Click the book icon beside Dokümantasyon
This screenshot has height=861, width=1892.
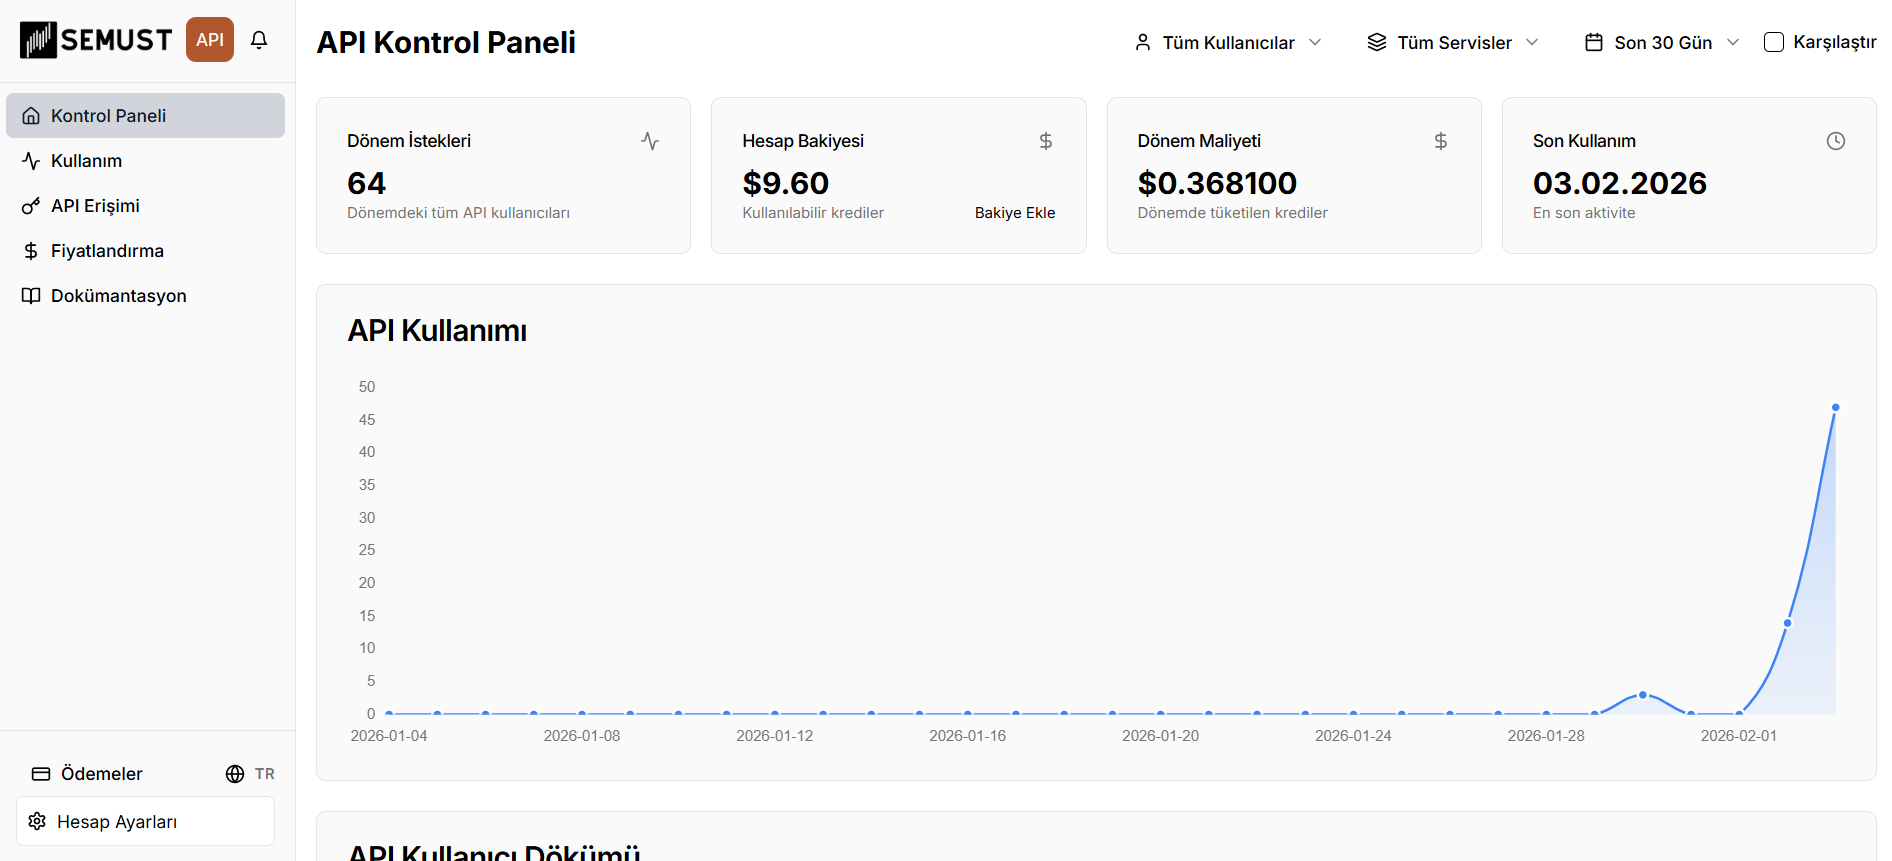(x=31, y=296)
